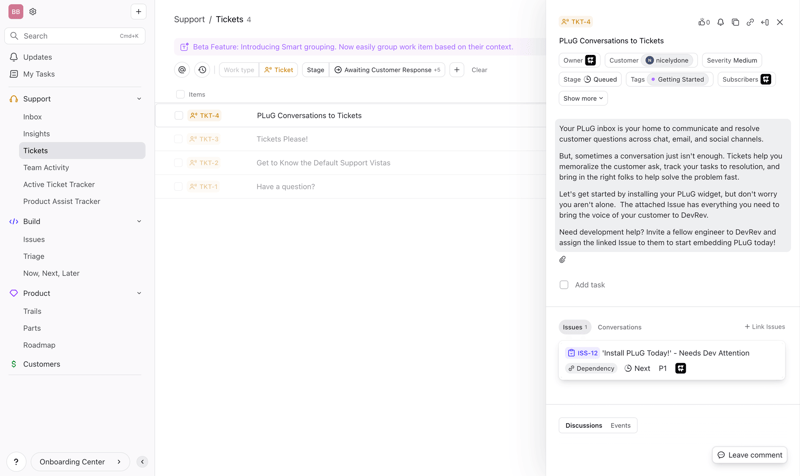This screenshot has width=800, height=476.
Task: Add a filter with the plus button
Action: [x=457, y=70]
